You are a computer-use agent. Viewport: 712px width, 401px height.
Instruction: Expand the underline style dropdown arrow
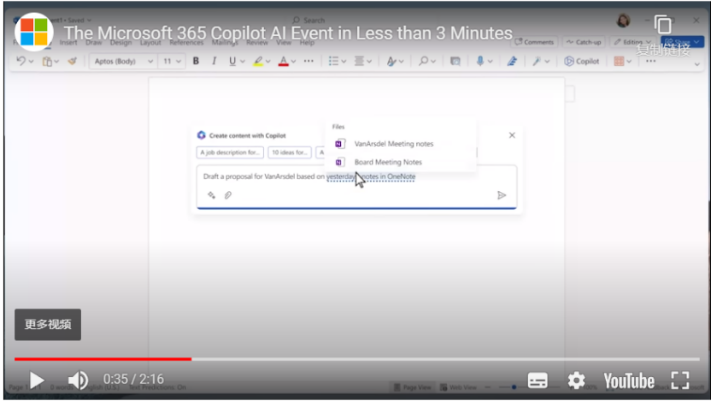coord(242,61)
